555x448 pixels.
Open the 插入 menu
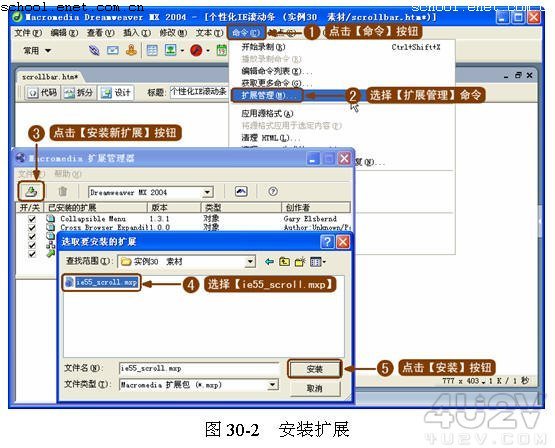(137, 33)
